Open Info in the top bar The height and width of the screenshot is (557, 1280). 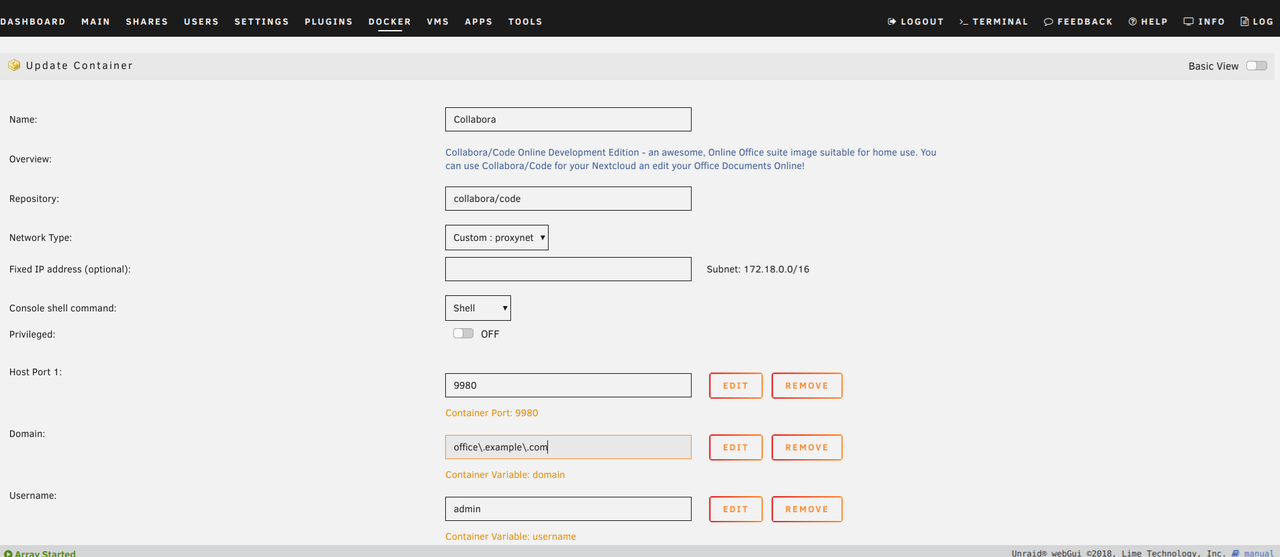pyautogui.click(x=1204, y=21)
